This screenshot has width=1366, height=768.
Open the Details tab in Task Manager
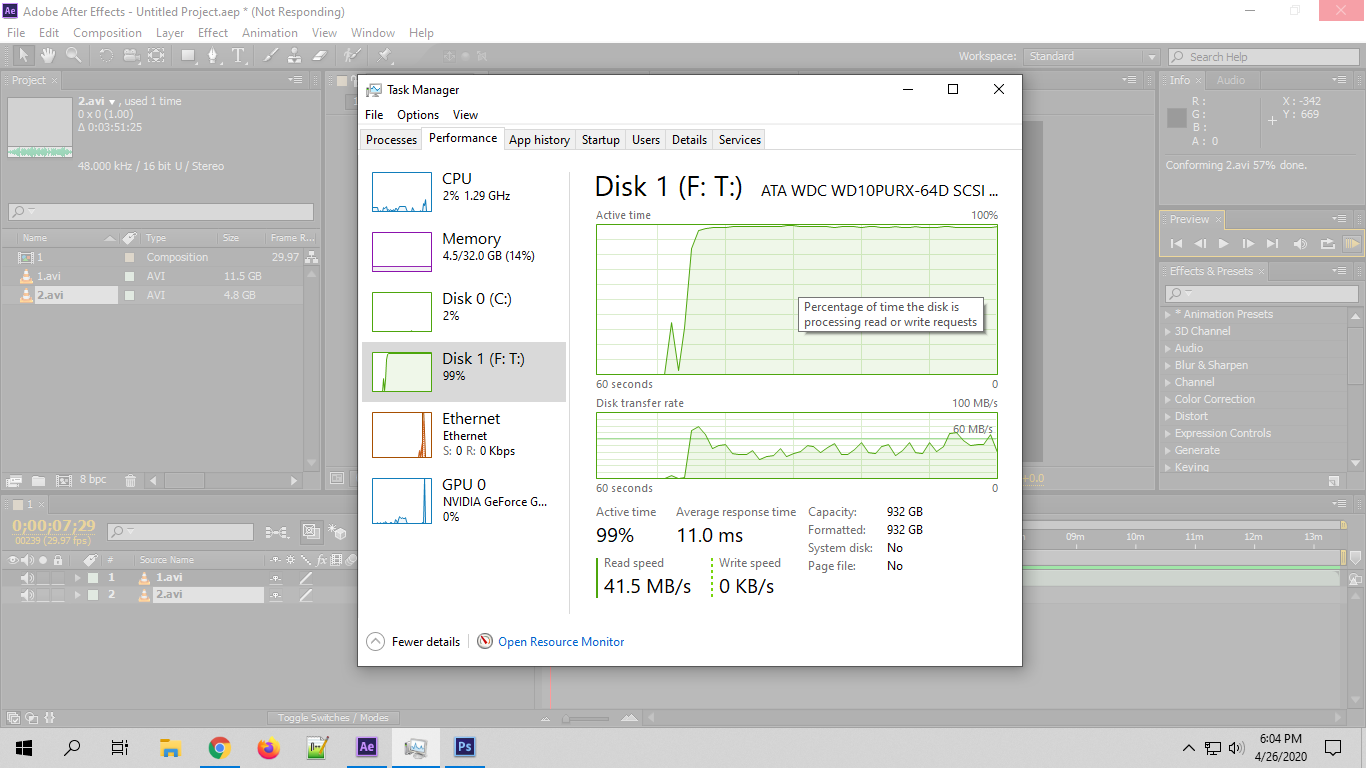(x=689, y=140)
